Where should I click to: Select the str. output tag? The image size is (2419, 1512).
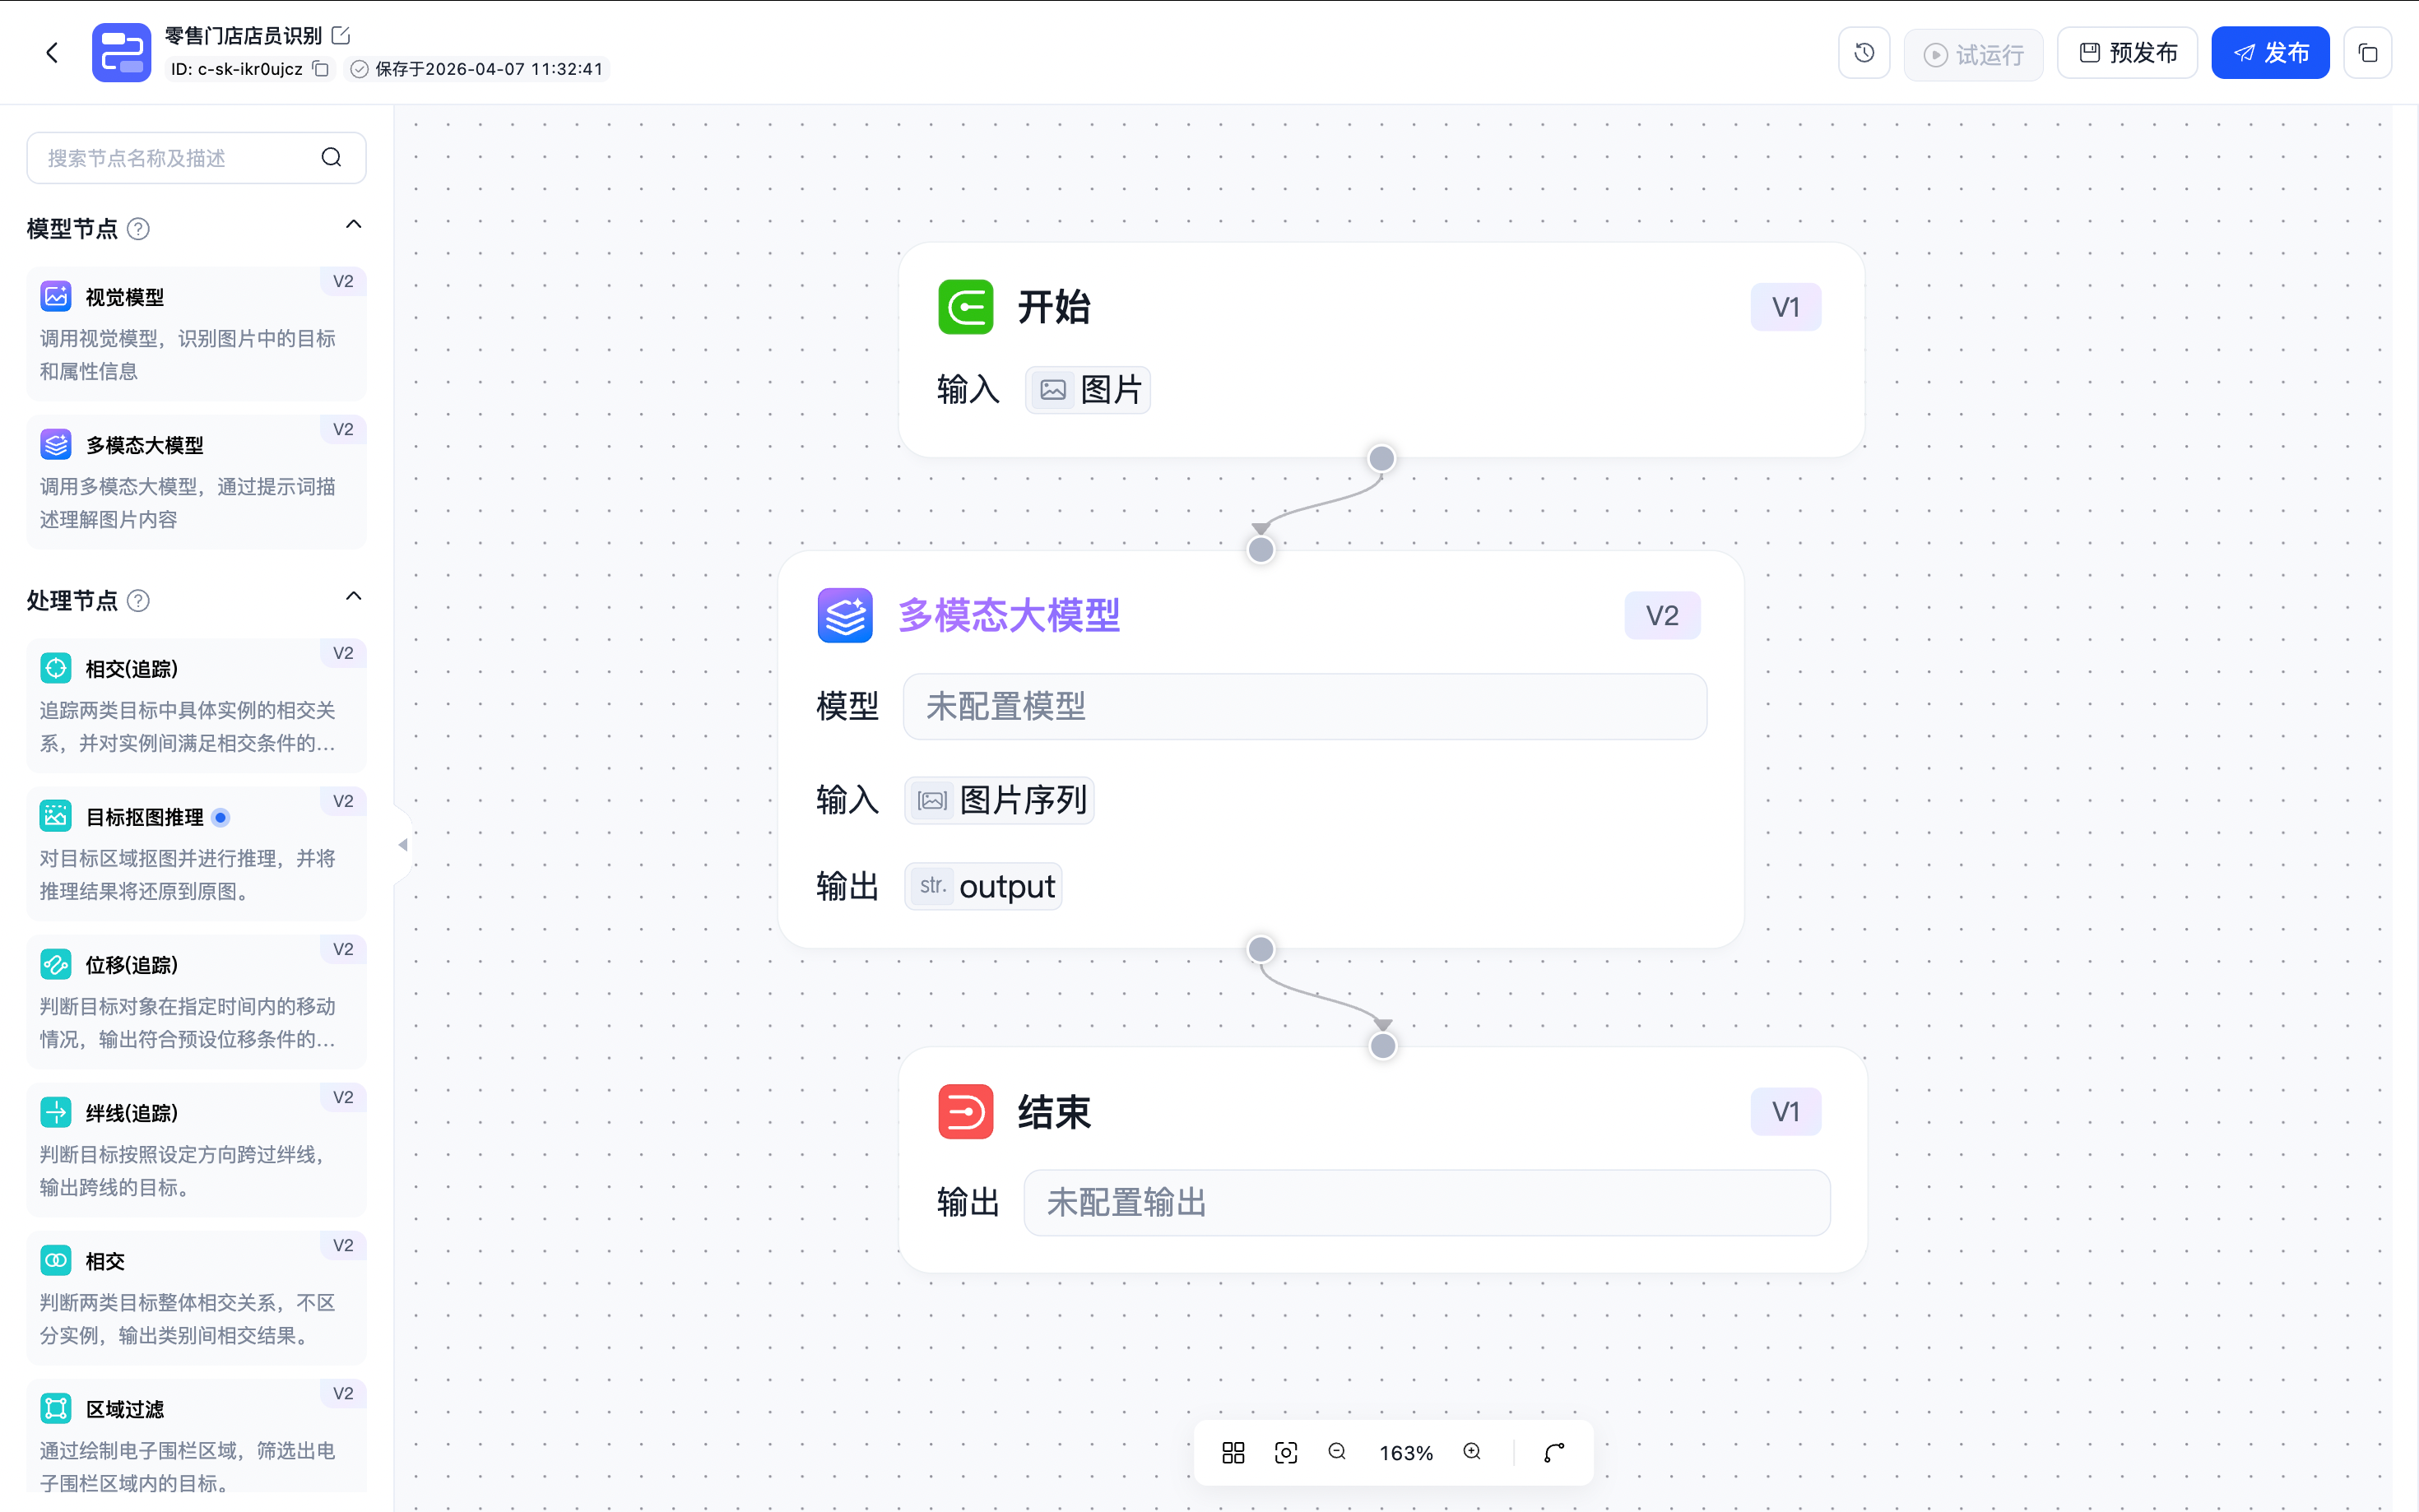point(983,886)
